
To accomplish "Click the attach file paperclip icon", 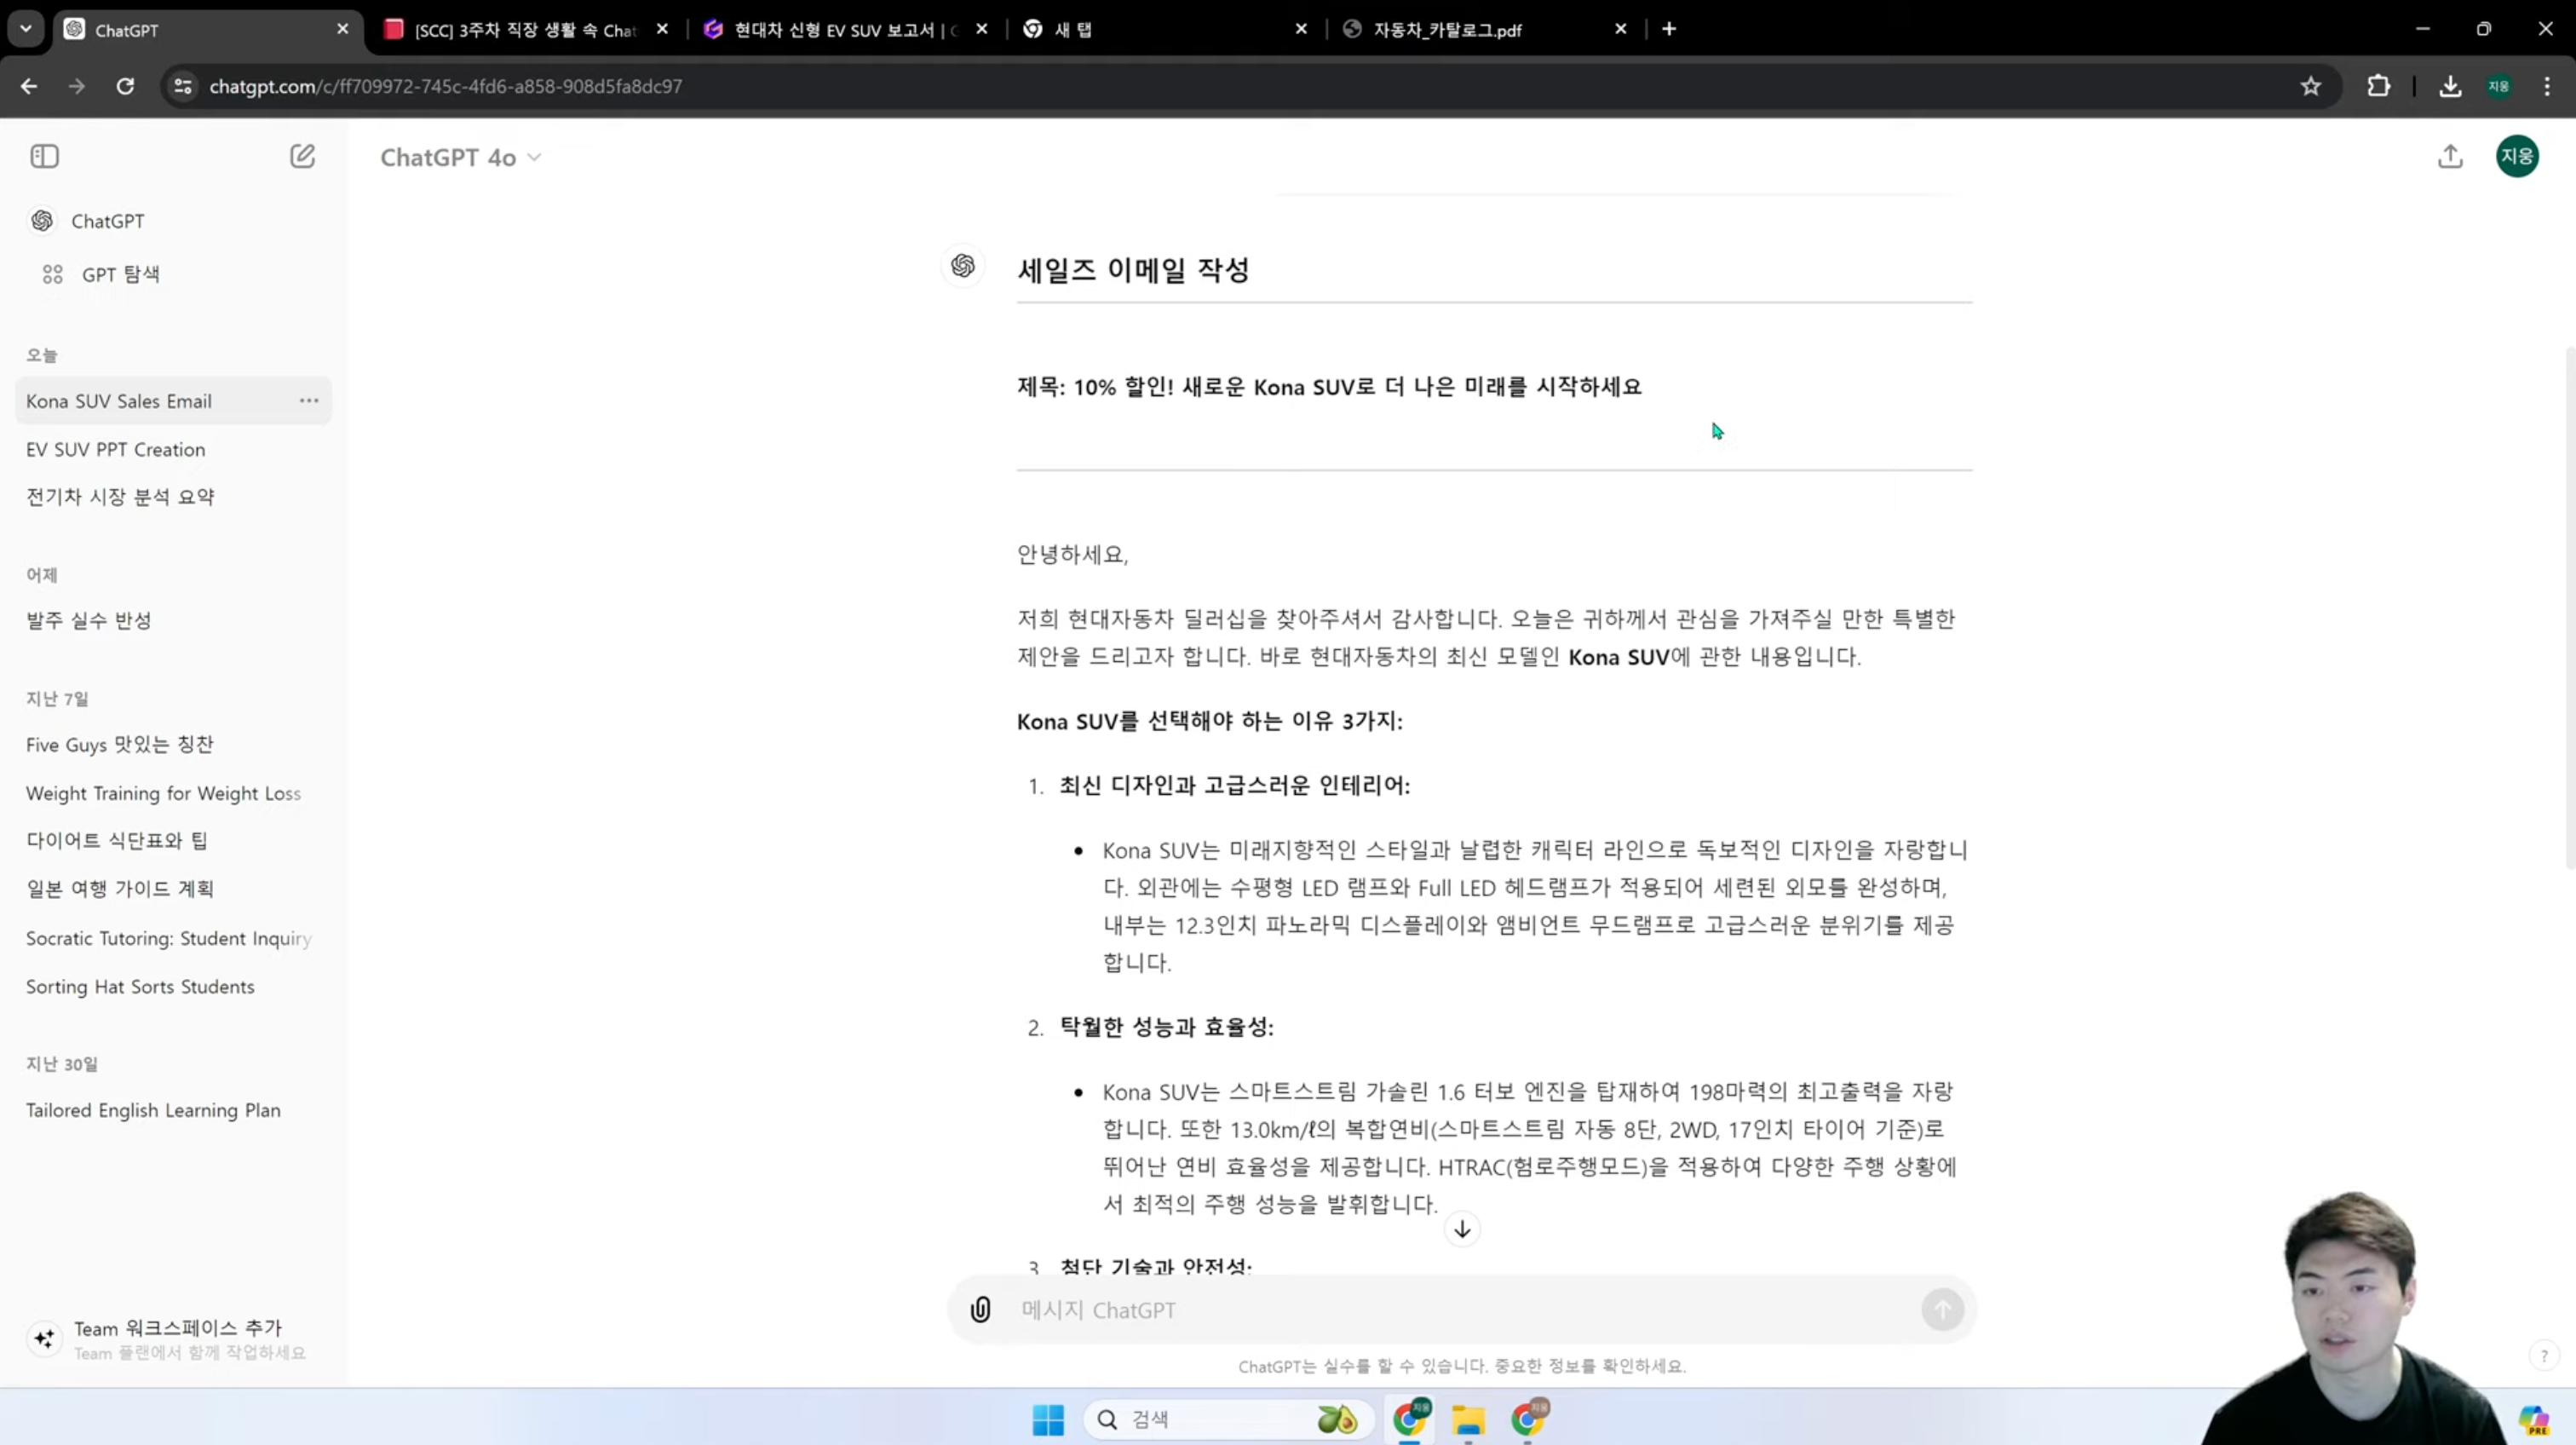I will 981,1309.
